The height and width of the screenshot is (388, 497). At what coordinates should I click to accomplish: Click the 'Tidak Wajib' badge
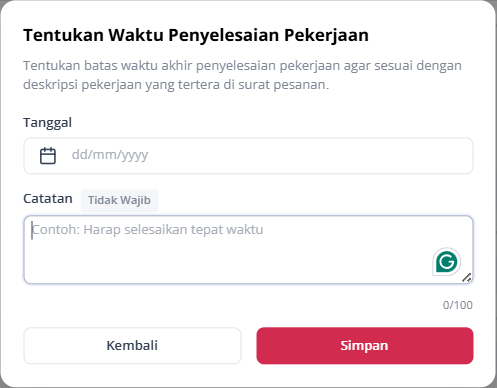[x=119, y=200]
